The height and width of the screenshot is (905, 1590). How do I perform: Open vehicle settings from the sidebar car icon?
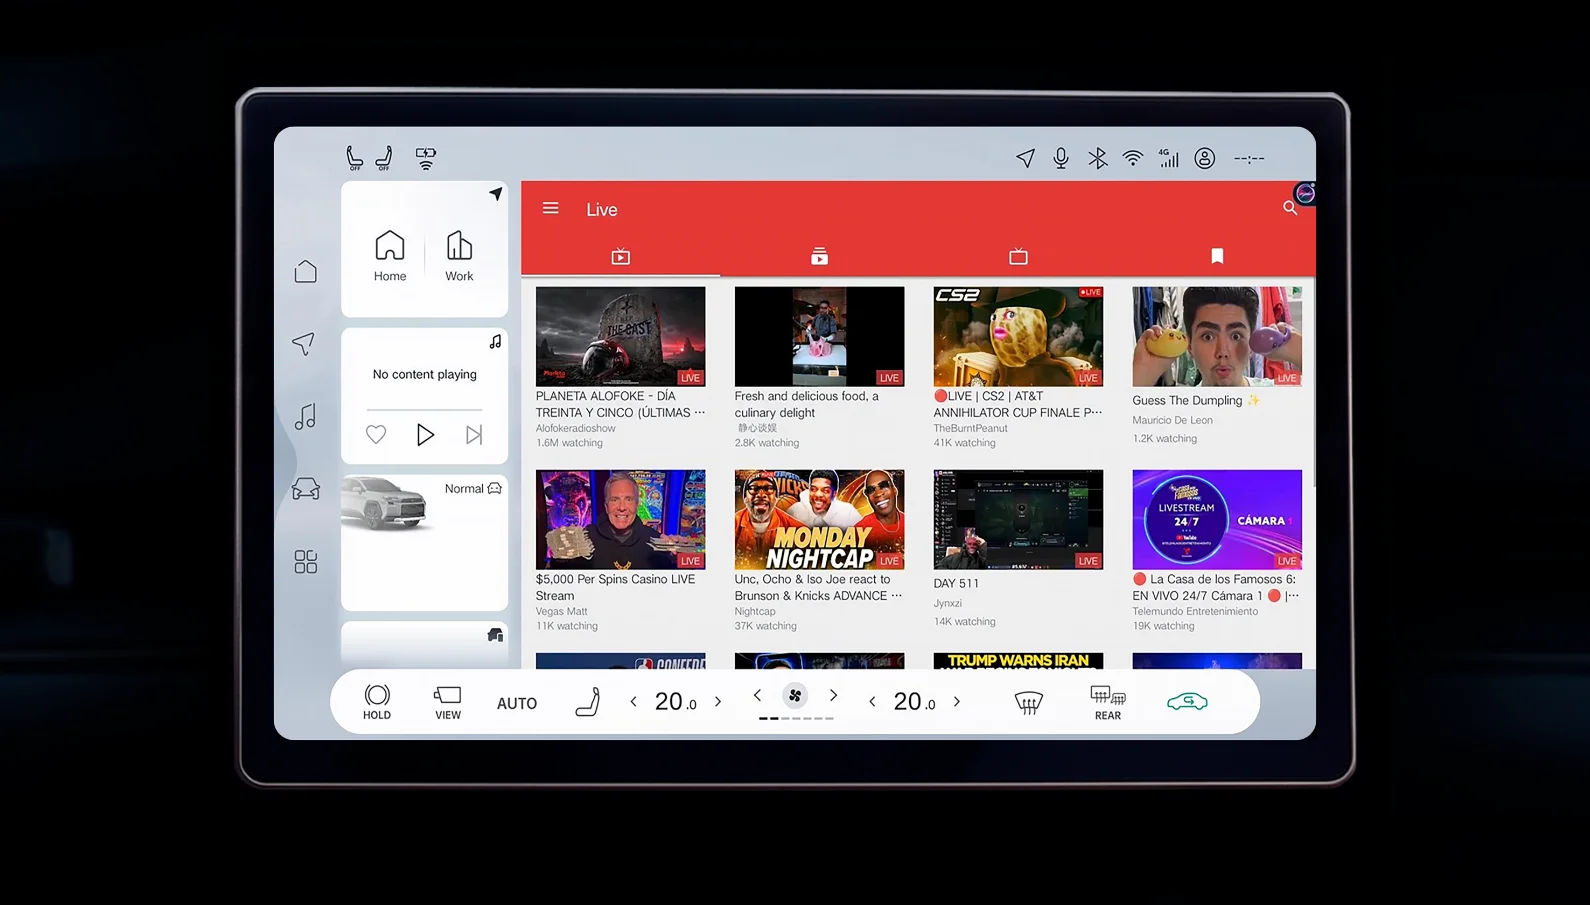click(x=306, y=489)
